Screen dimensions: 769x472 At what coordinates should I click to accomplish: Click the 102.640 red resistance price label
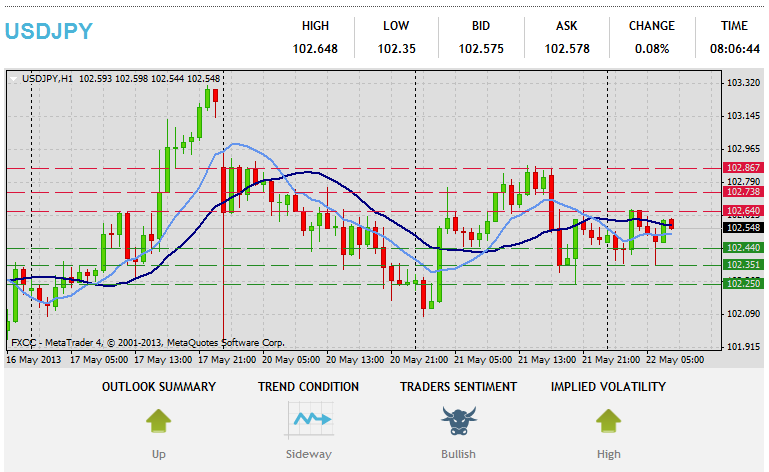coord(743,211)
